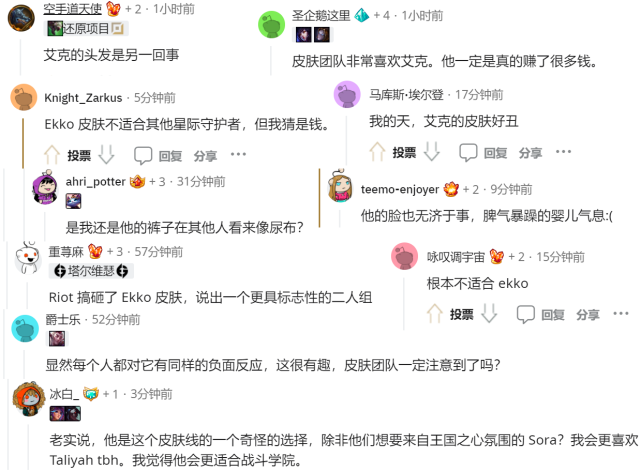Open 冰白_ user avatar
The height and width of the screenshot is (472, 641).
click(x=29, y=399)
